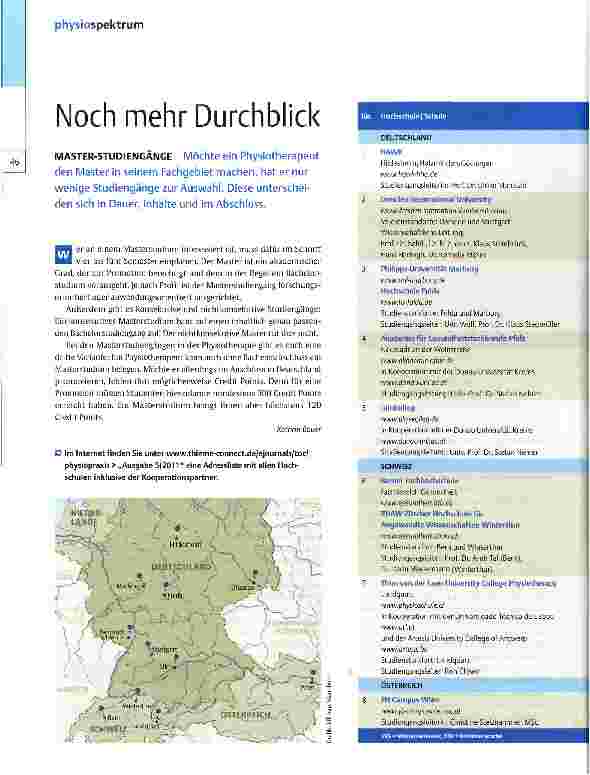
Task: Click the Hildesheim marker dot on the map
Action: click(x=177, y=529)
